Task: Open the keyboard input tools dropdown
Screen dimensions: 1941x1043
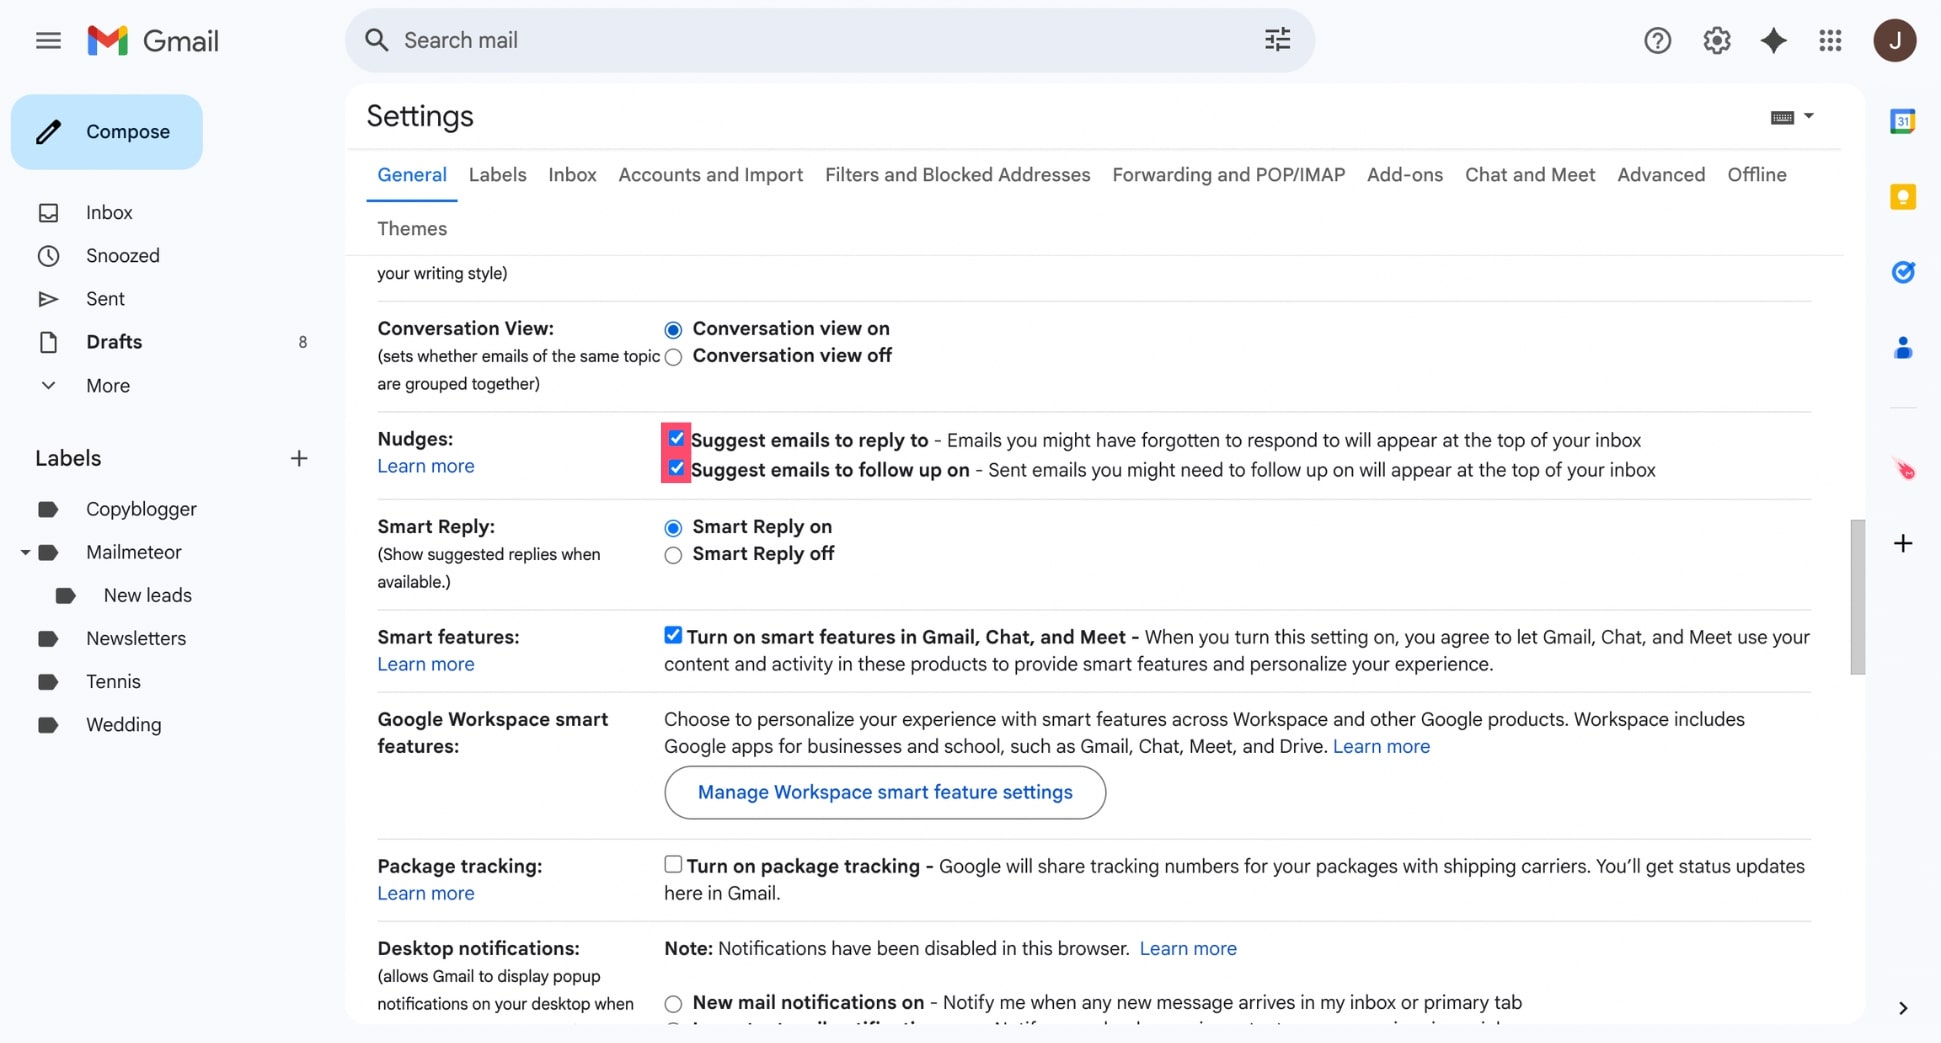Action: click(1791, 116)
